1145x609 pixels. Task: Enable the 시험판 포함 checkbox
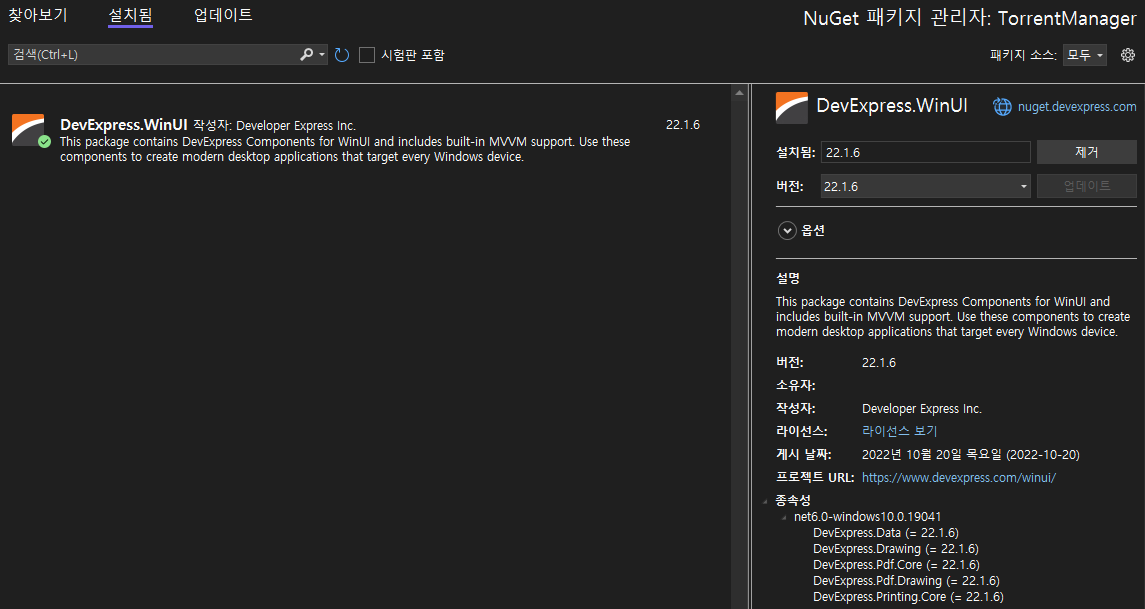click(367, 55)
